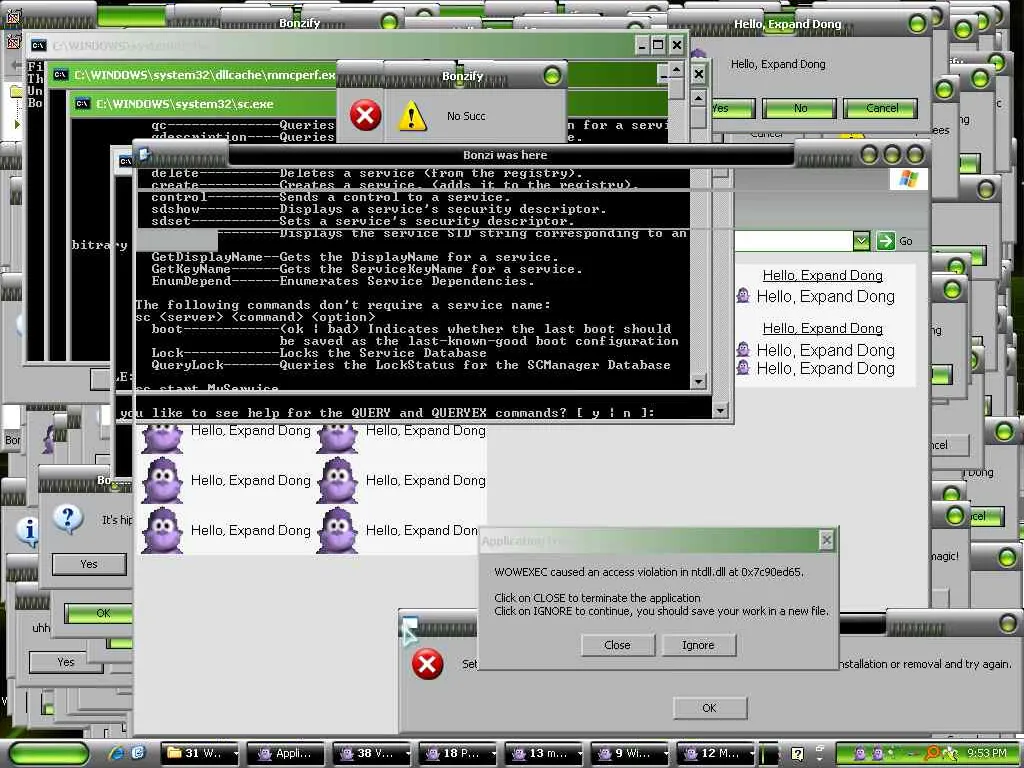The height and width of the screenshot is (768, 1024).
Task: Click OK in the Setup error dialog
Action: [x=710, y=708]
